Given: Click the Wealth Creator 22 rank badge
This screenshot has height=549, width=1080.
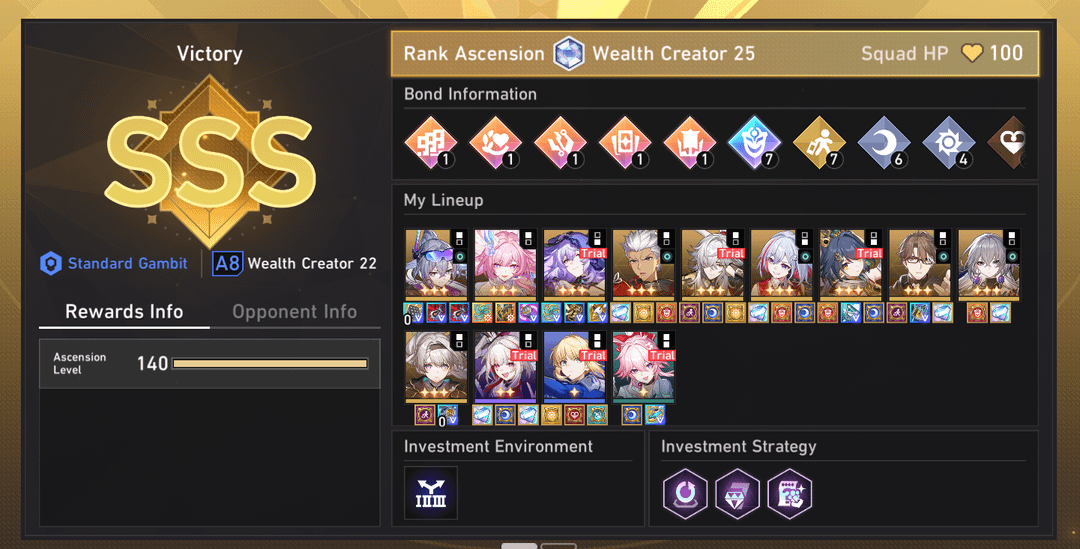Looking at the screenshot, I should coord(294,263).
